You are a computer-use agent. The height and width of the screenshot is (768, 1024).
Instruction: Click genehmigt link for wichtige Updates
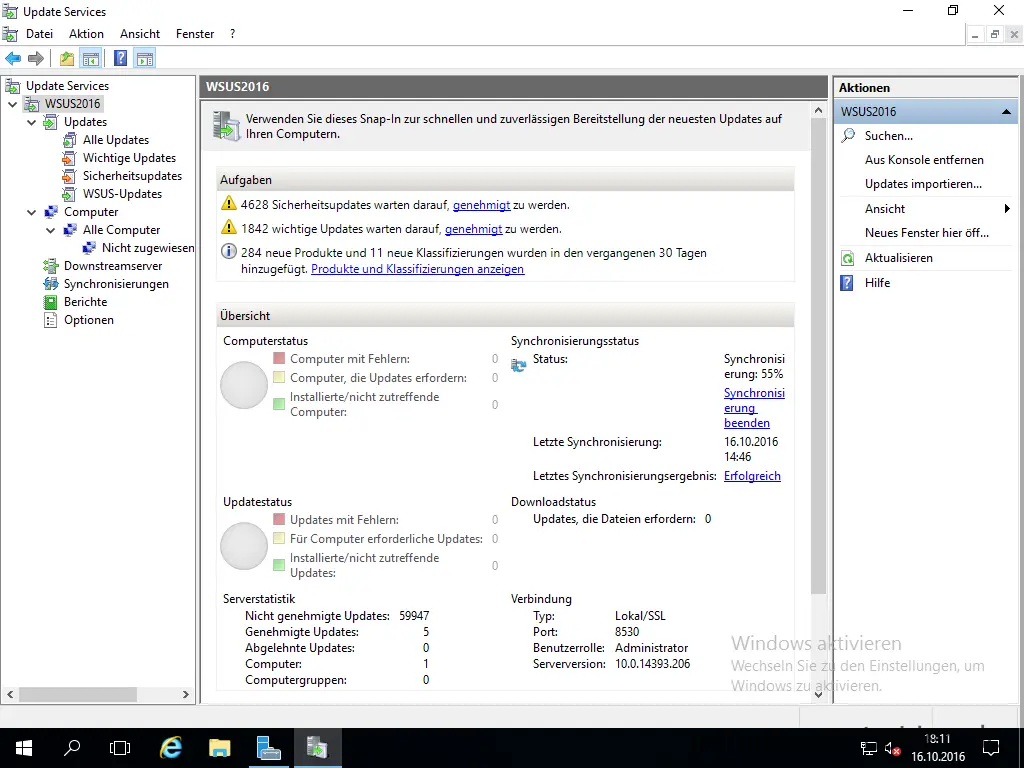473,229
